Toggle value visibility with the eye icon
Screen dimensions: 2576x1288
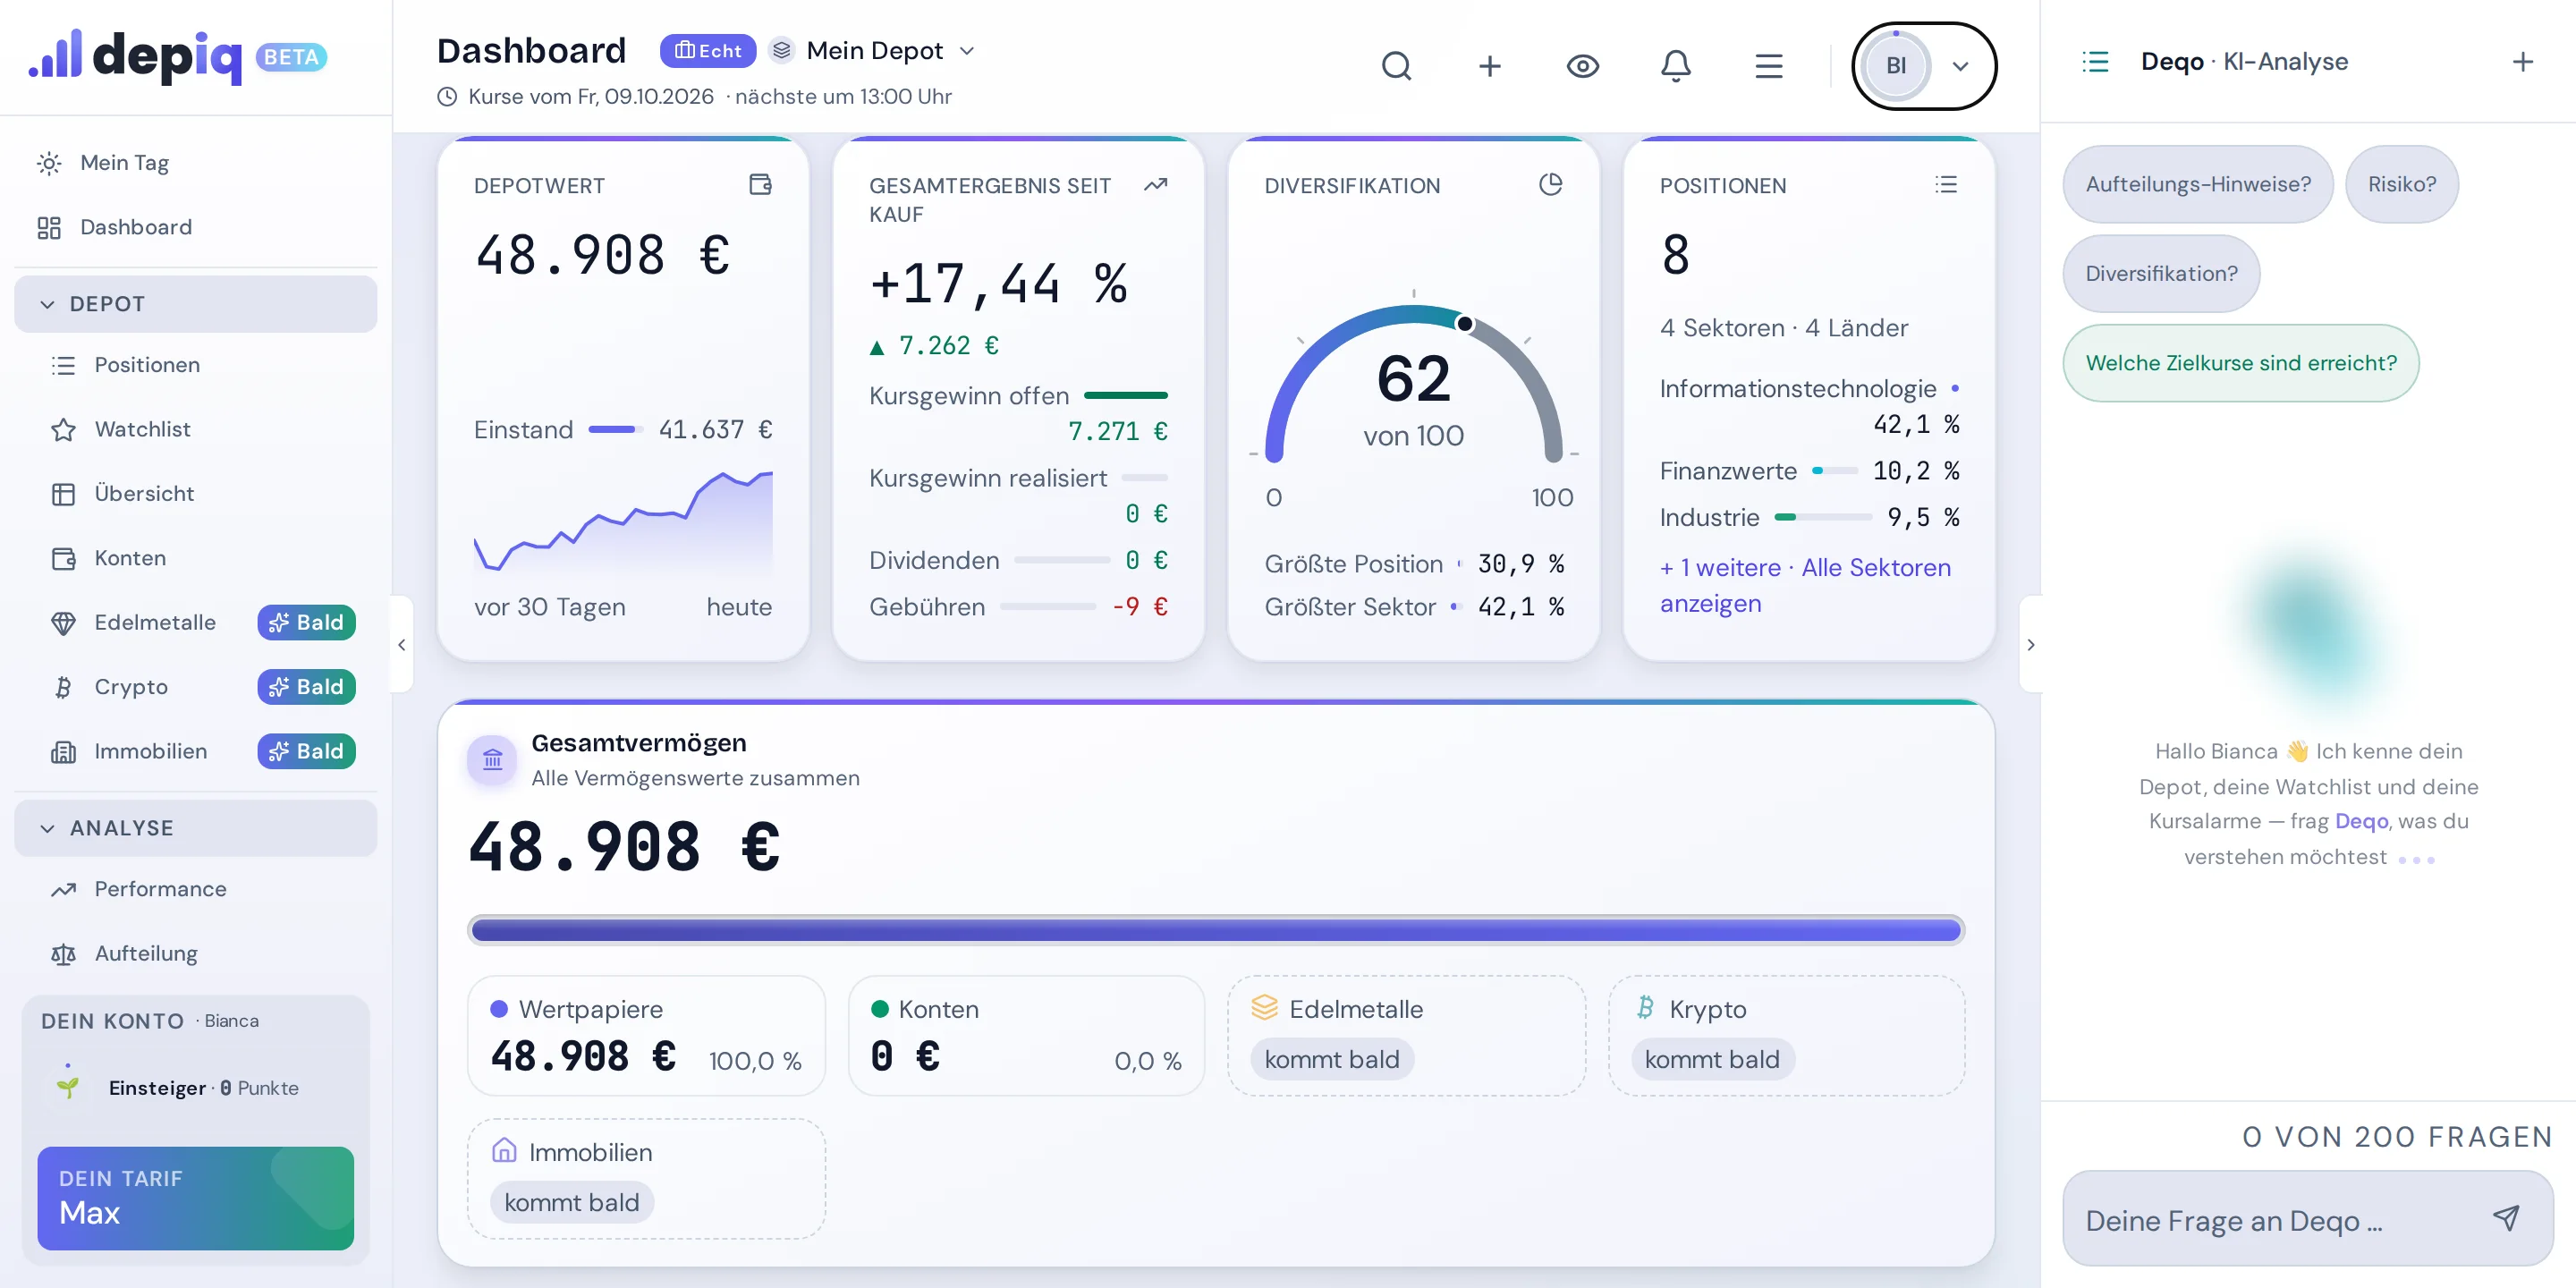[1583, 66]
